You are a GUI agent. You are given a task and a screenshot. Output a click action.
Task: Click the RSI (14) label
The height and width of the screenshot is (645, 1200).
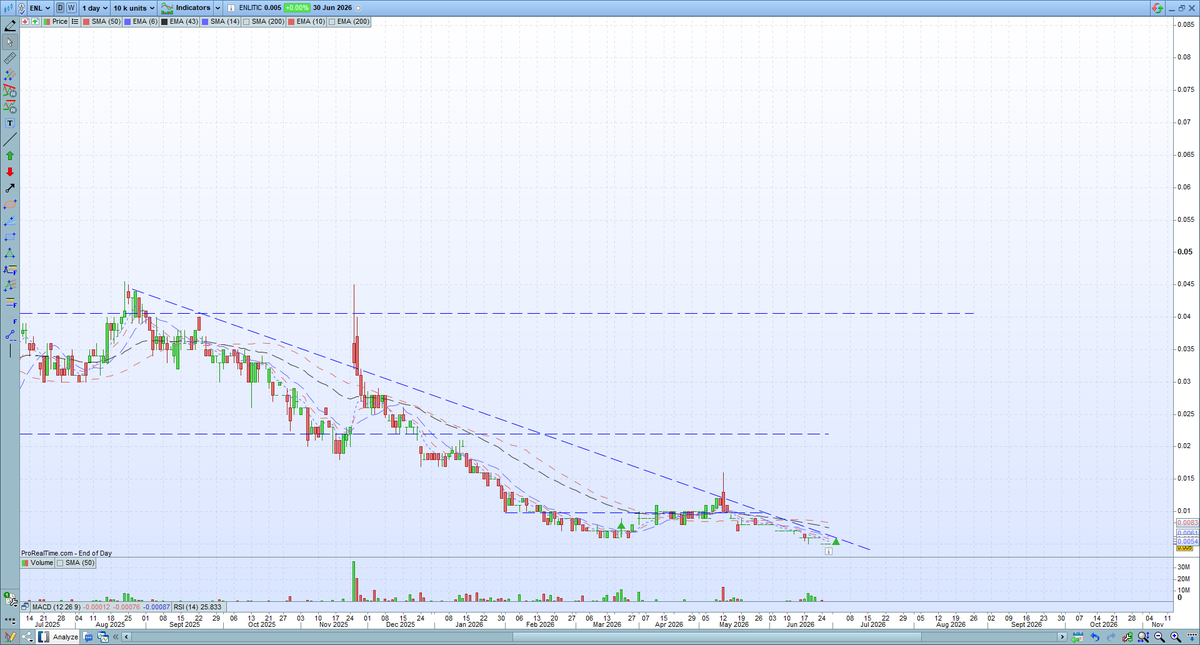click(x=185, y=607)
